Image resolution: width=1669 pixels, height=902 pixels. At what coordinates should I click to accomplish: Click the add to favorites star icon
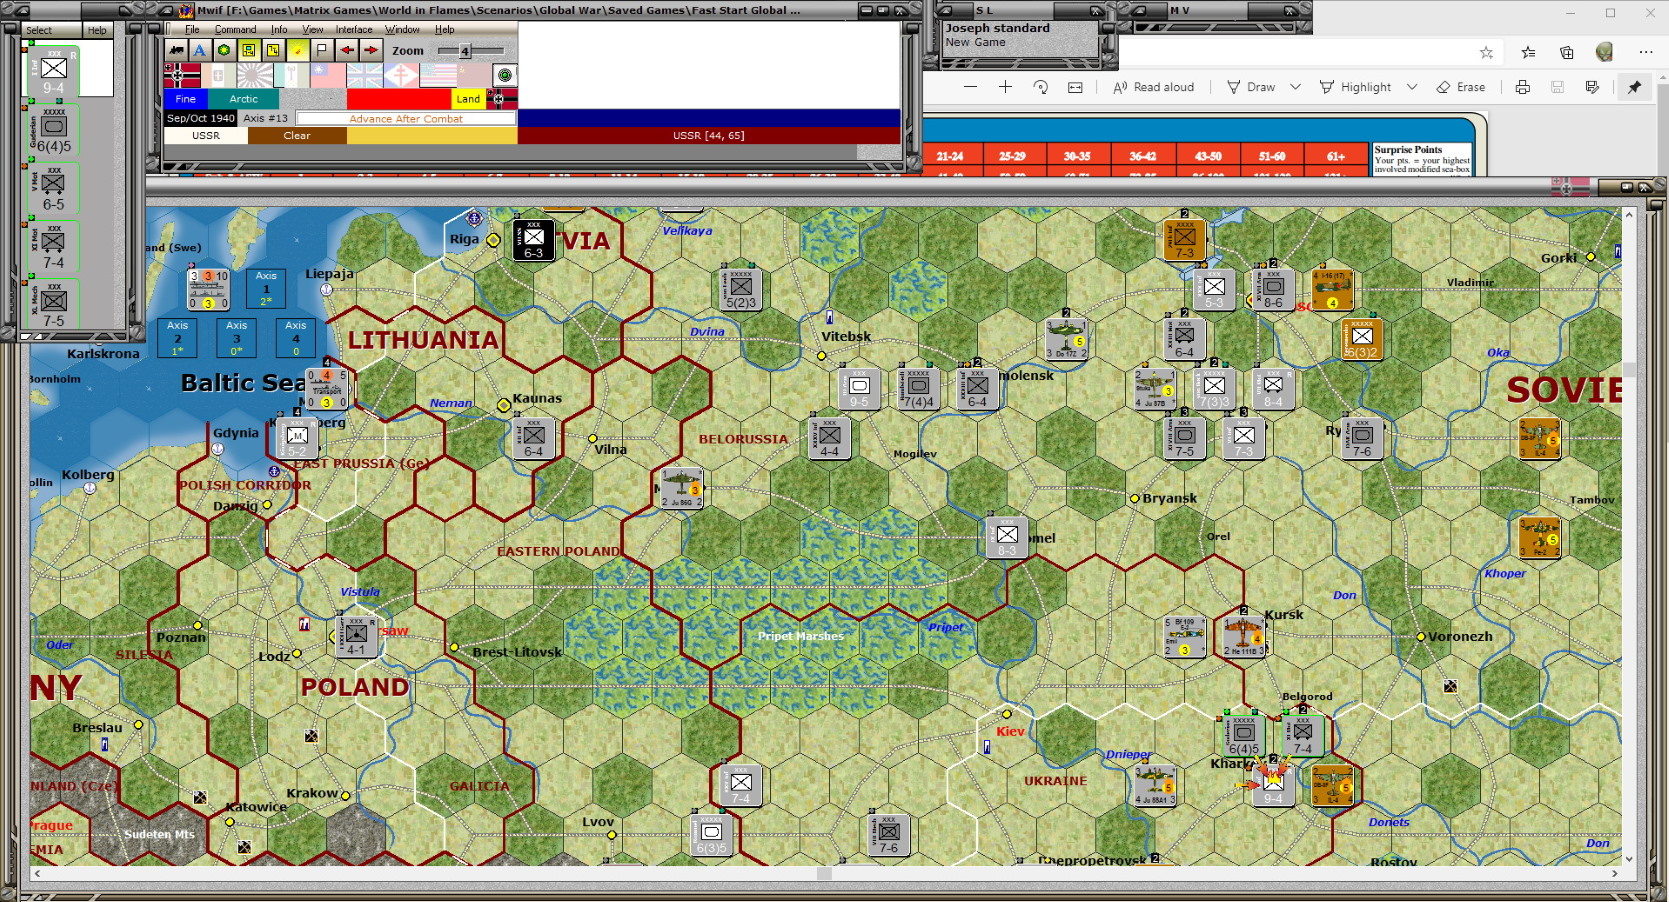click(x=1486, y=52)
